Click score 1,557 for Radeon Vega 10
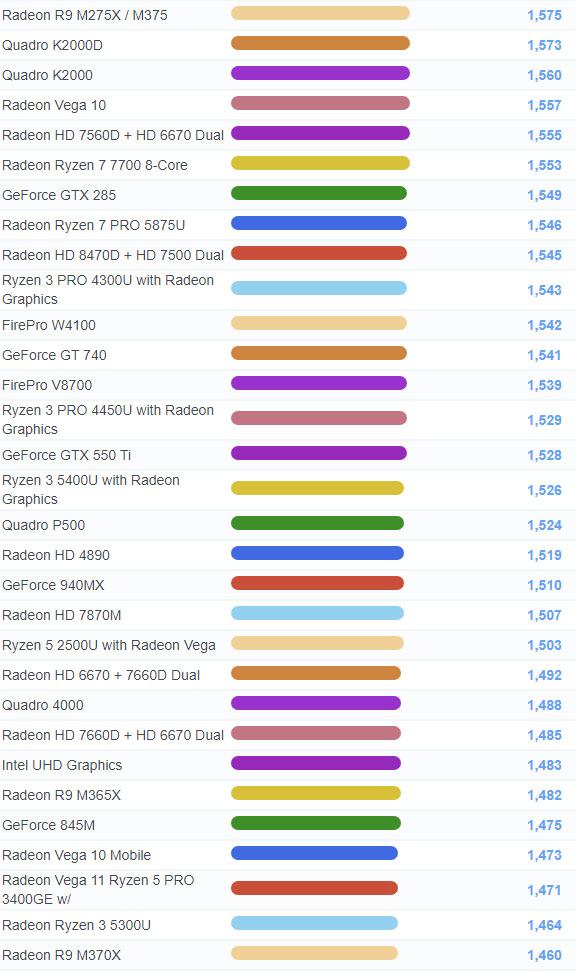This screenshot has width=576, height=974. (544, 106)
